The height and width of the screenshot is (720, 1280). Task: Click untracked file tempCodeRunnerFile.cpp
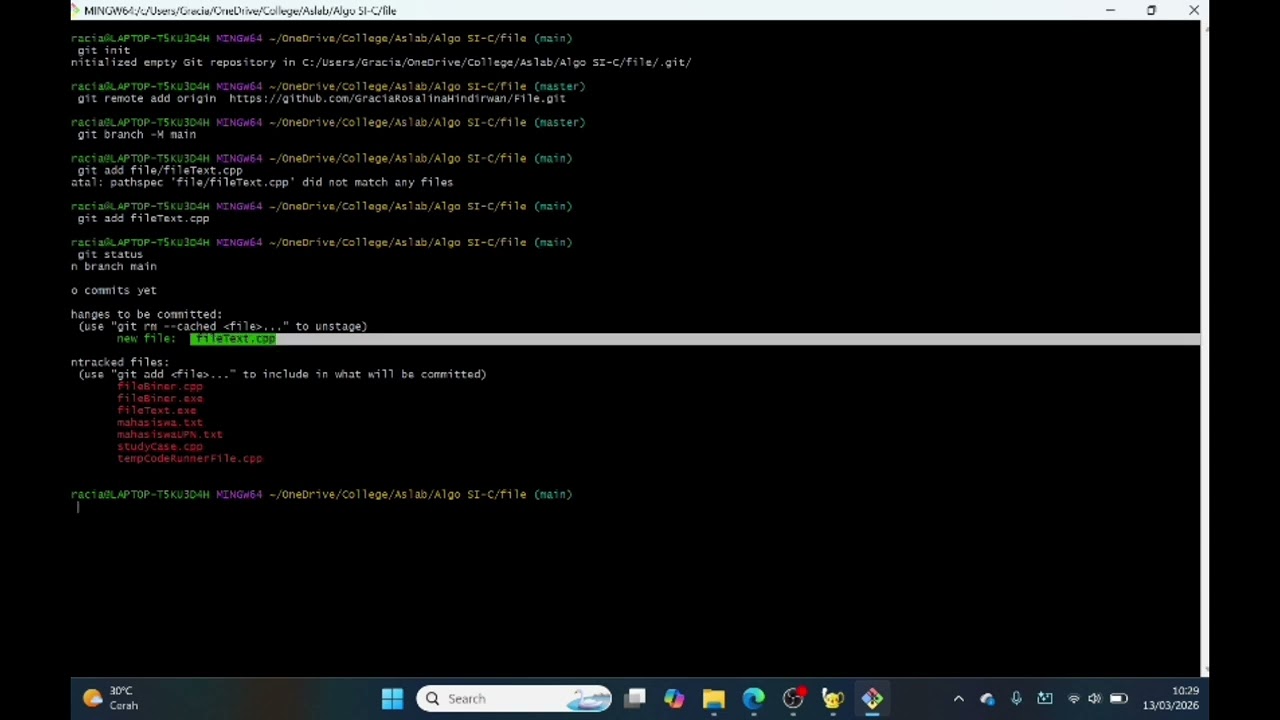(x=189, y=458)
